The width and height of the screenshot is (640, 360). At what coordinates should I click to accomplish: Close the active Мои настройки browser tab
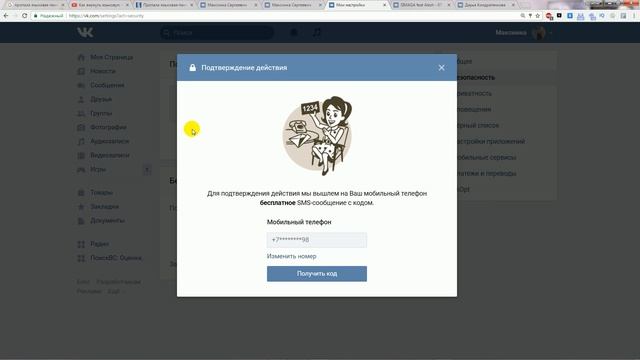(384, 5)
